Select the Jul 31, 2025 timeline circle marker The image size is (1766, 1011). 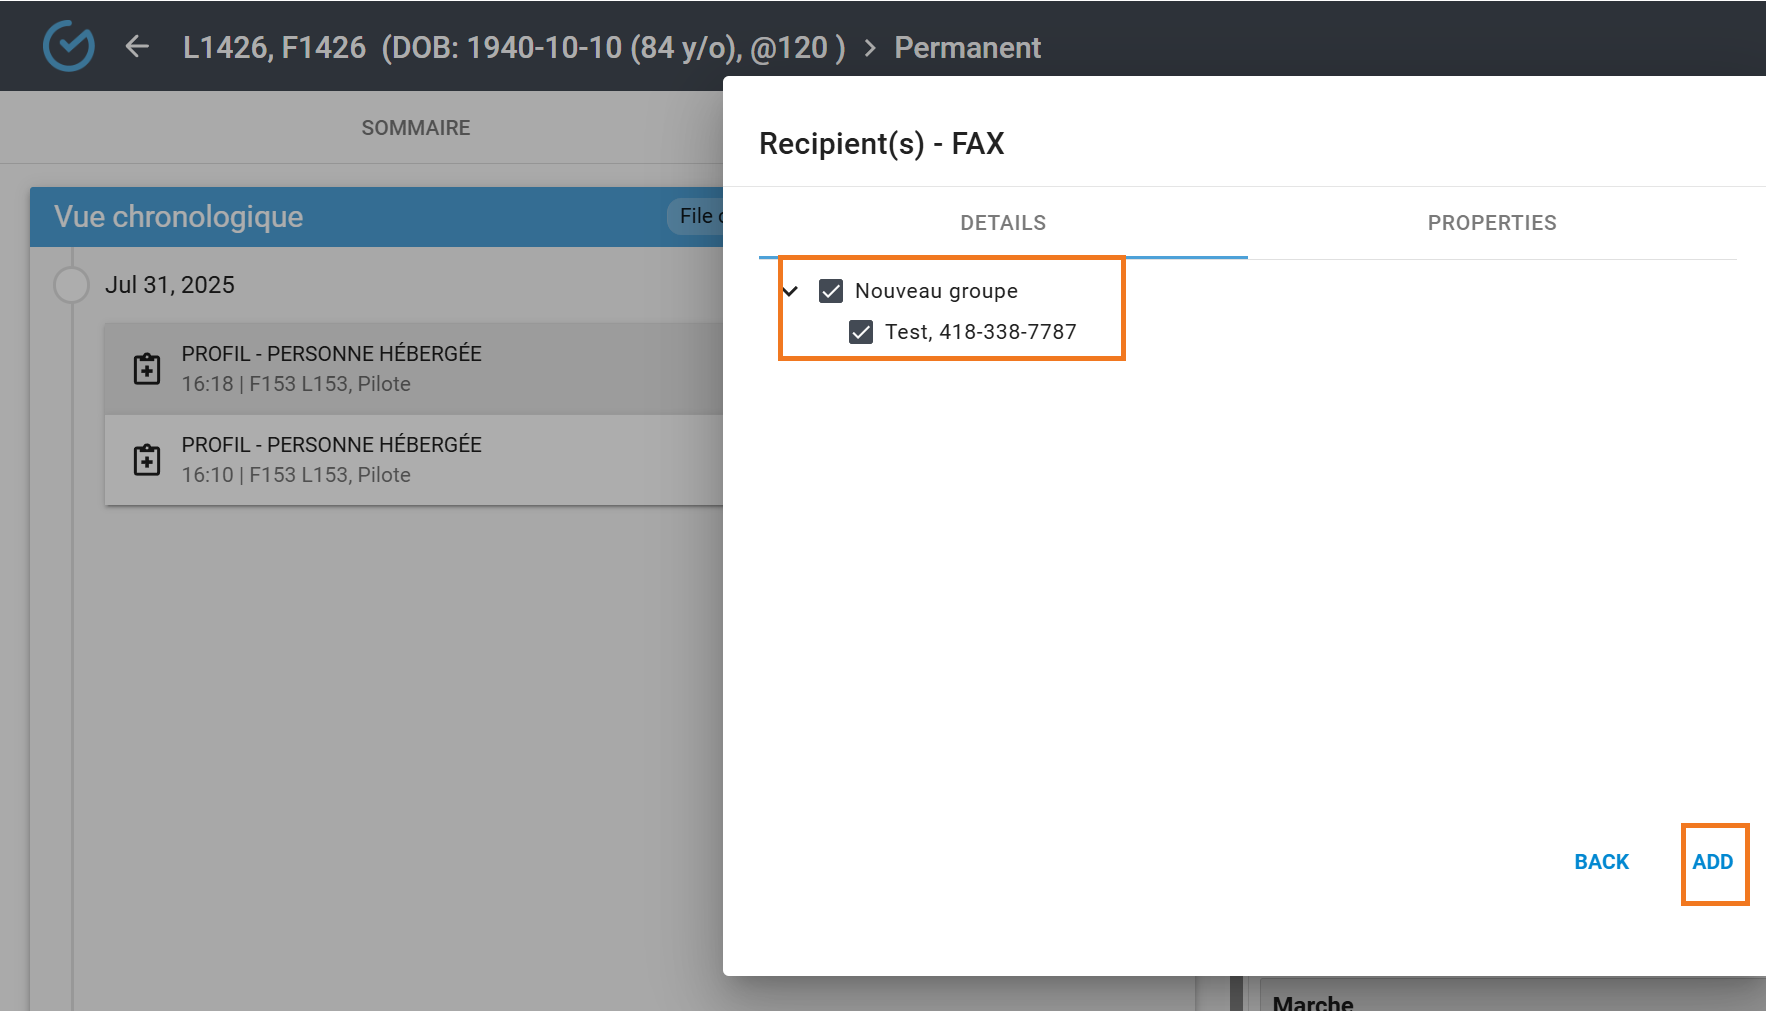[x=71, y=285]
